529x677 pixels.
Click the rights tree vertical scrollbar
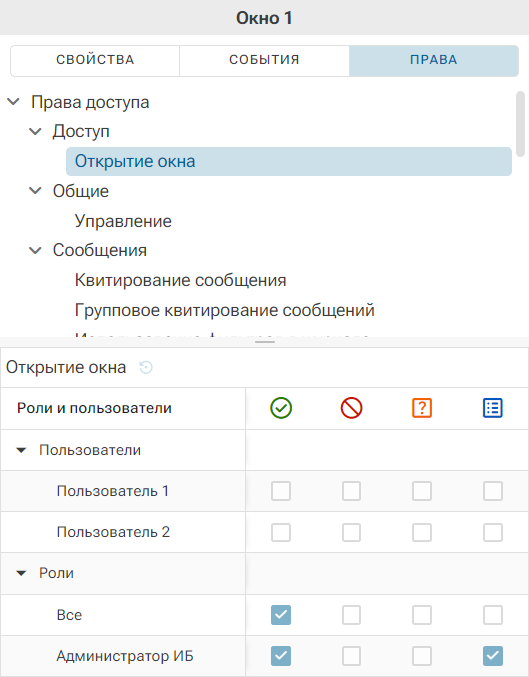pyautogui.click(x=520, y=124)
